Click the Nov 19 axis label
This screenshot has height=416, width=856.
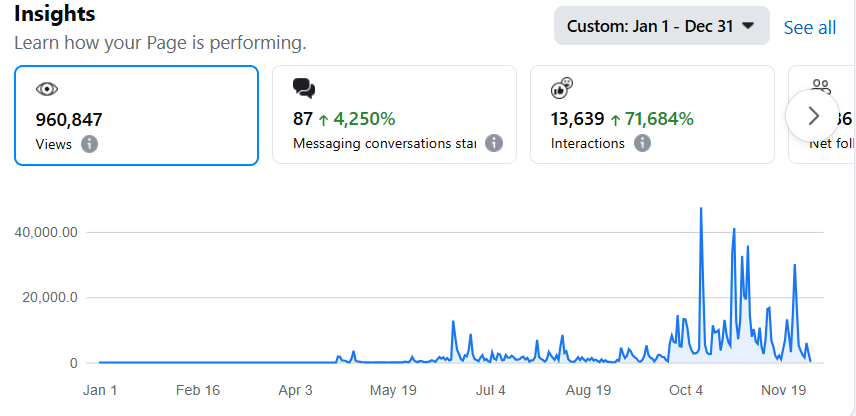[784, 390]
